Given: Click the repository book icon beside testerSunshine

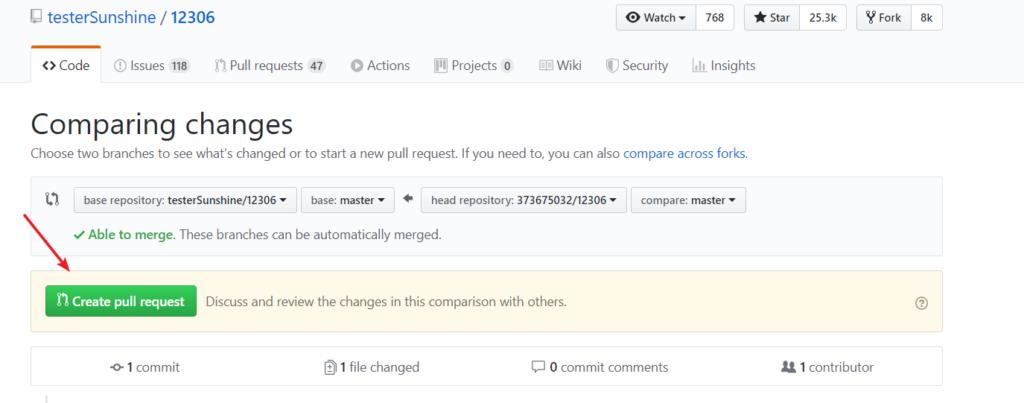Looking at the screenshot, I should (37, 17).
